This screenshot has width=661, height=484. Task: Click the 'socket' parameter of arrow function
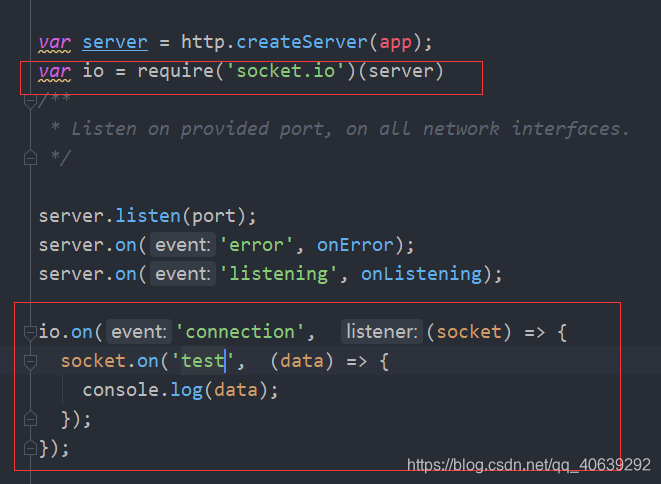pos(469,332)
